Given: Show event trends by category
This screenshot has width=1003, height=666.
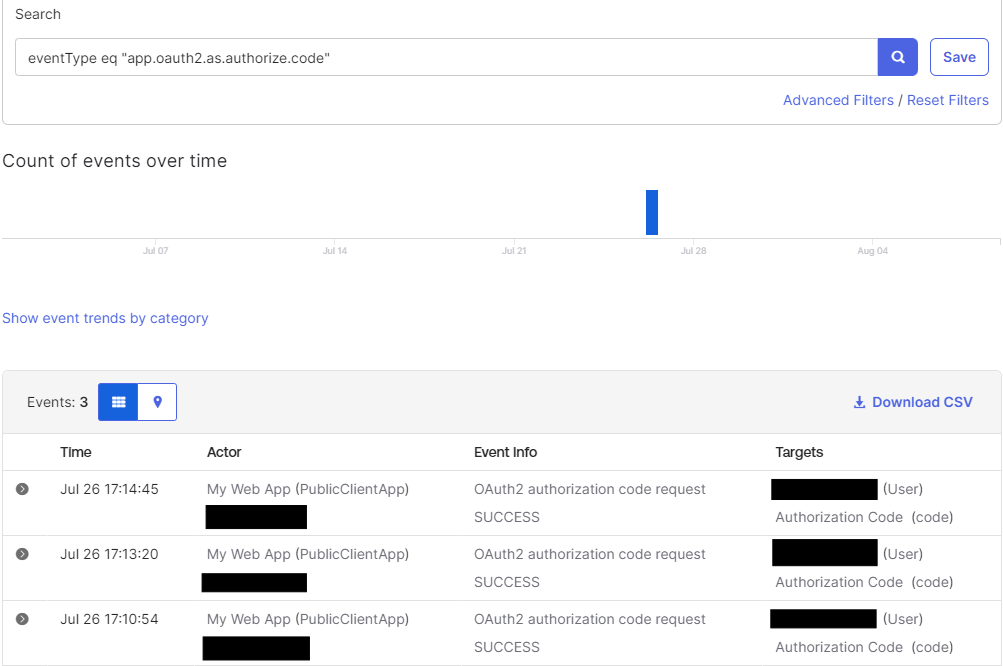Looking at the screenshot, I should [x=105, y=318].
